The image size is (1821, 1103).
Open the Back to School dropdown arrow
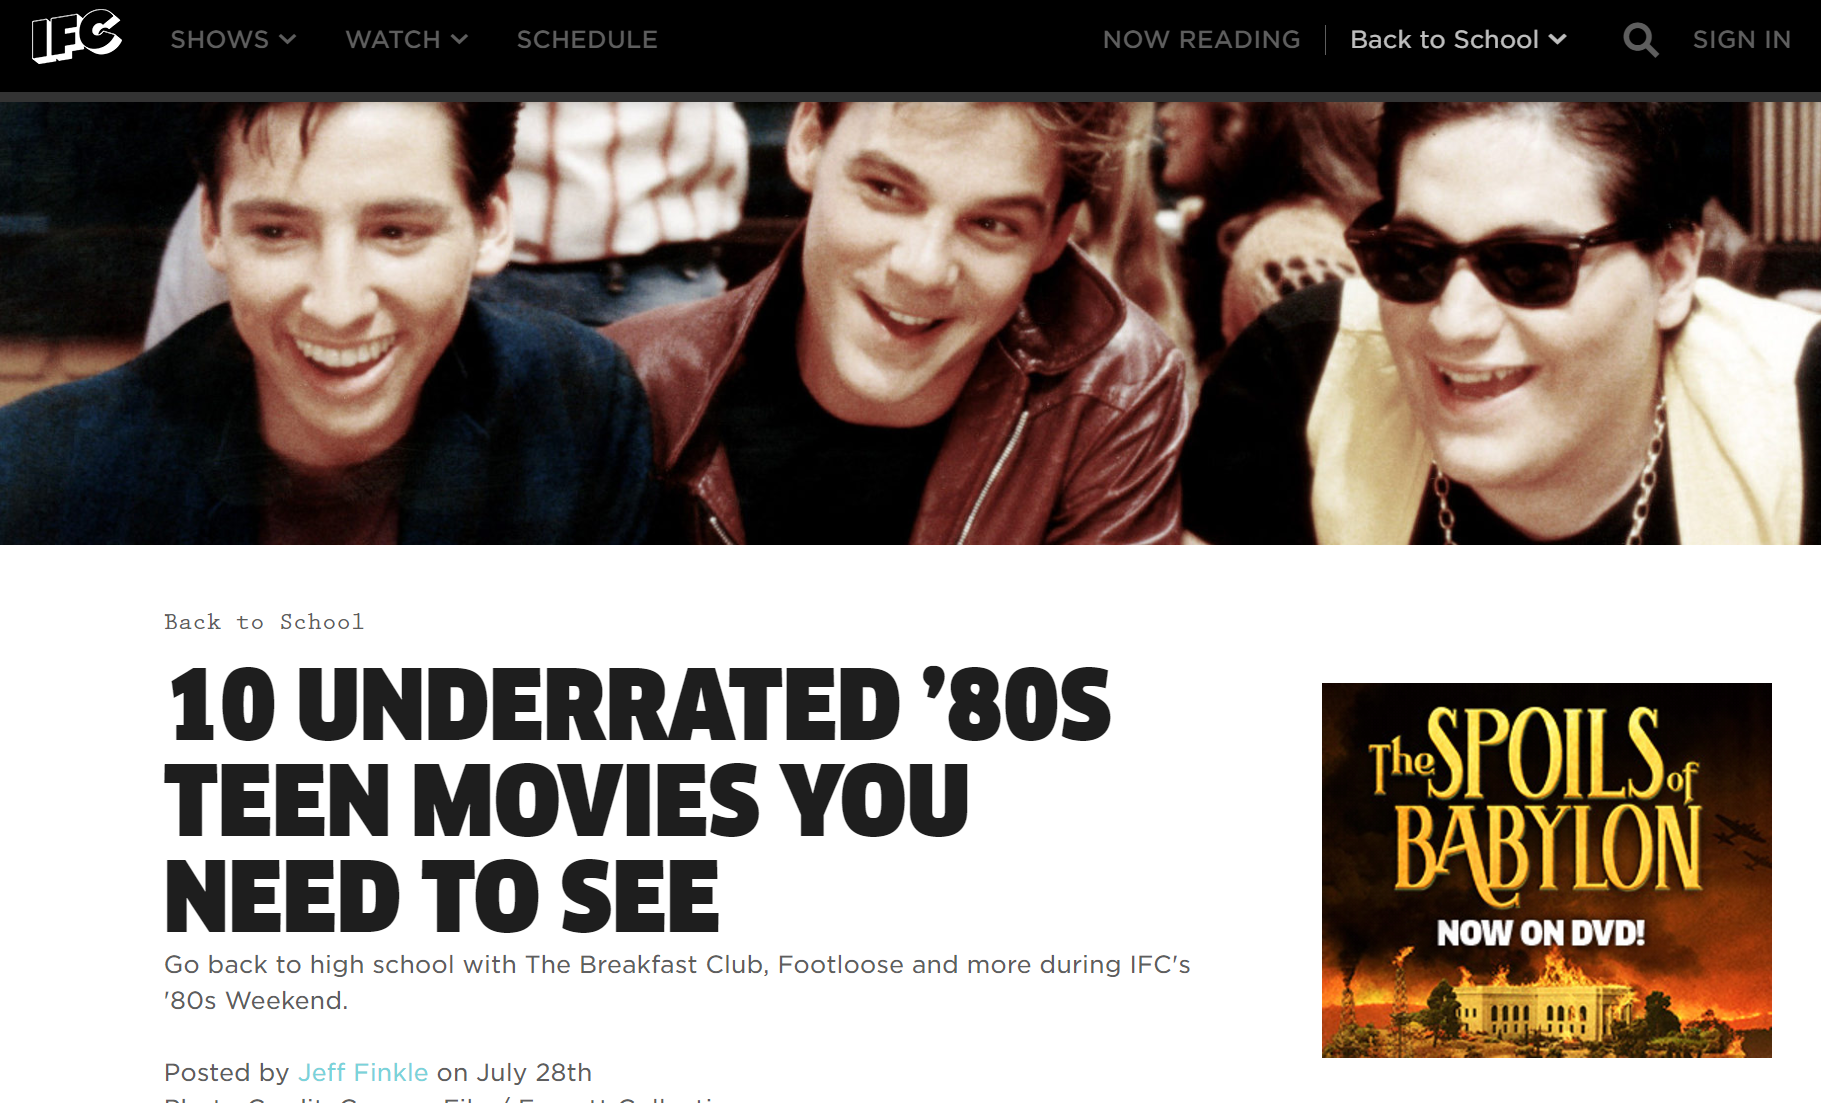(x=1557, y=39)
